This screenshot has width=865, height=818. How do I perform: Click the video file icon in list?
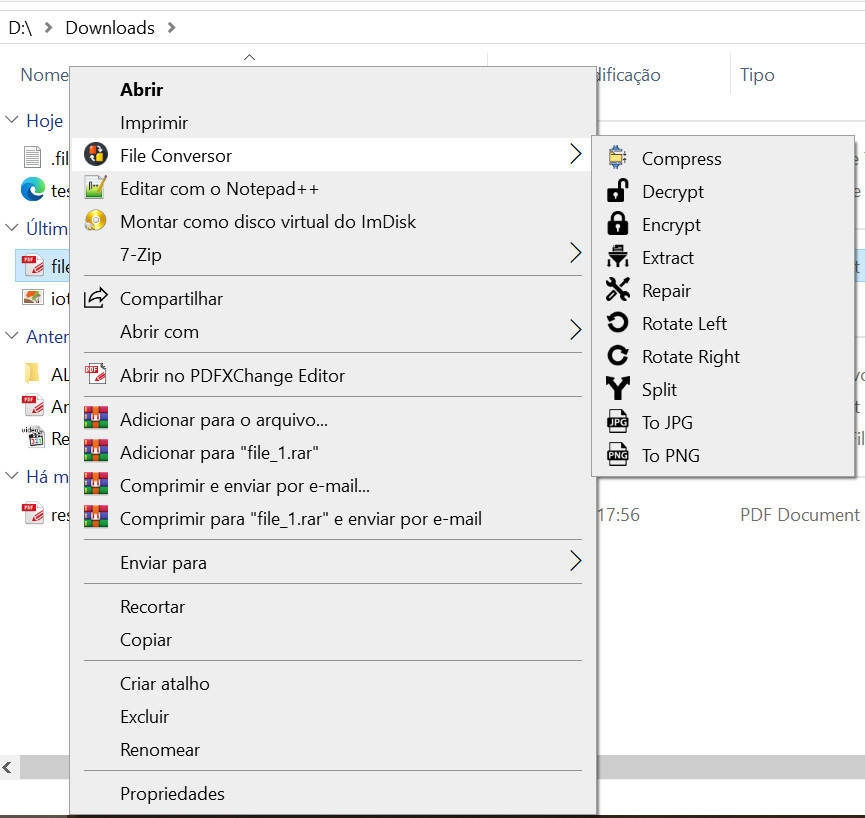(x=33, y=437)
